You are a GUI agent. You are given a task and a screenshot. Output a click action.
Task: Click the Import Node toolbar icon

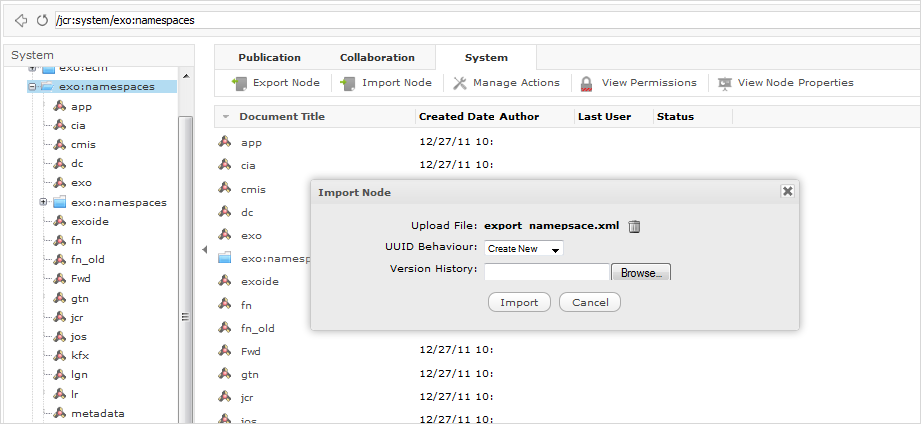(349, 83)
